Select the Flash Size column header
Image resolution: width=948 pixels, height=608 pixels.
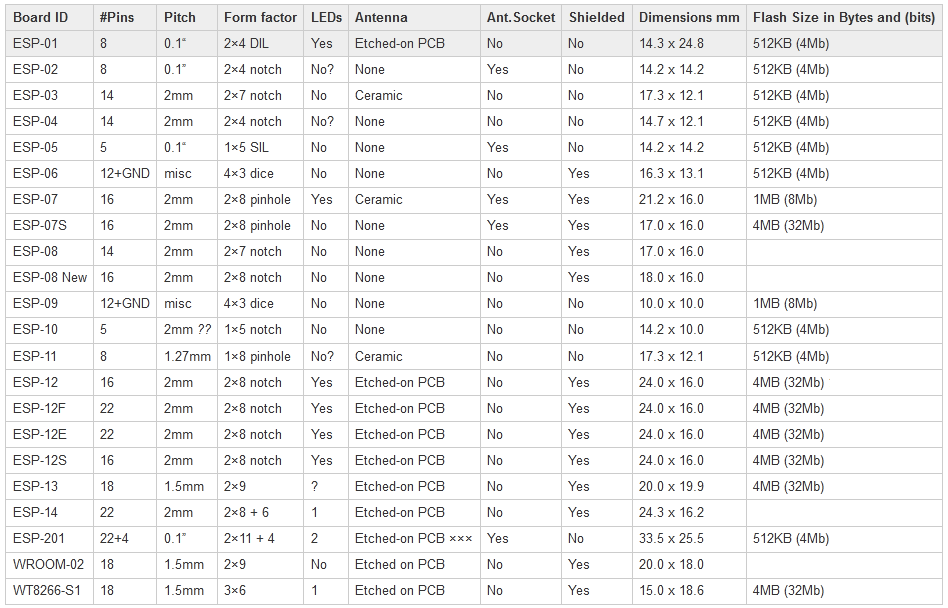point(844,17)
